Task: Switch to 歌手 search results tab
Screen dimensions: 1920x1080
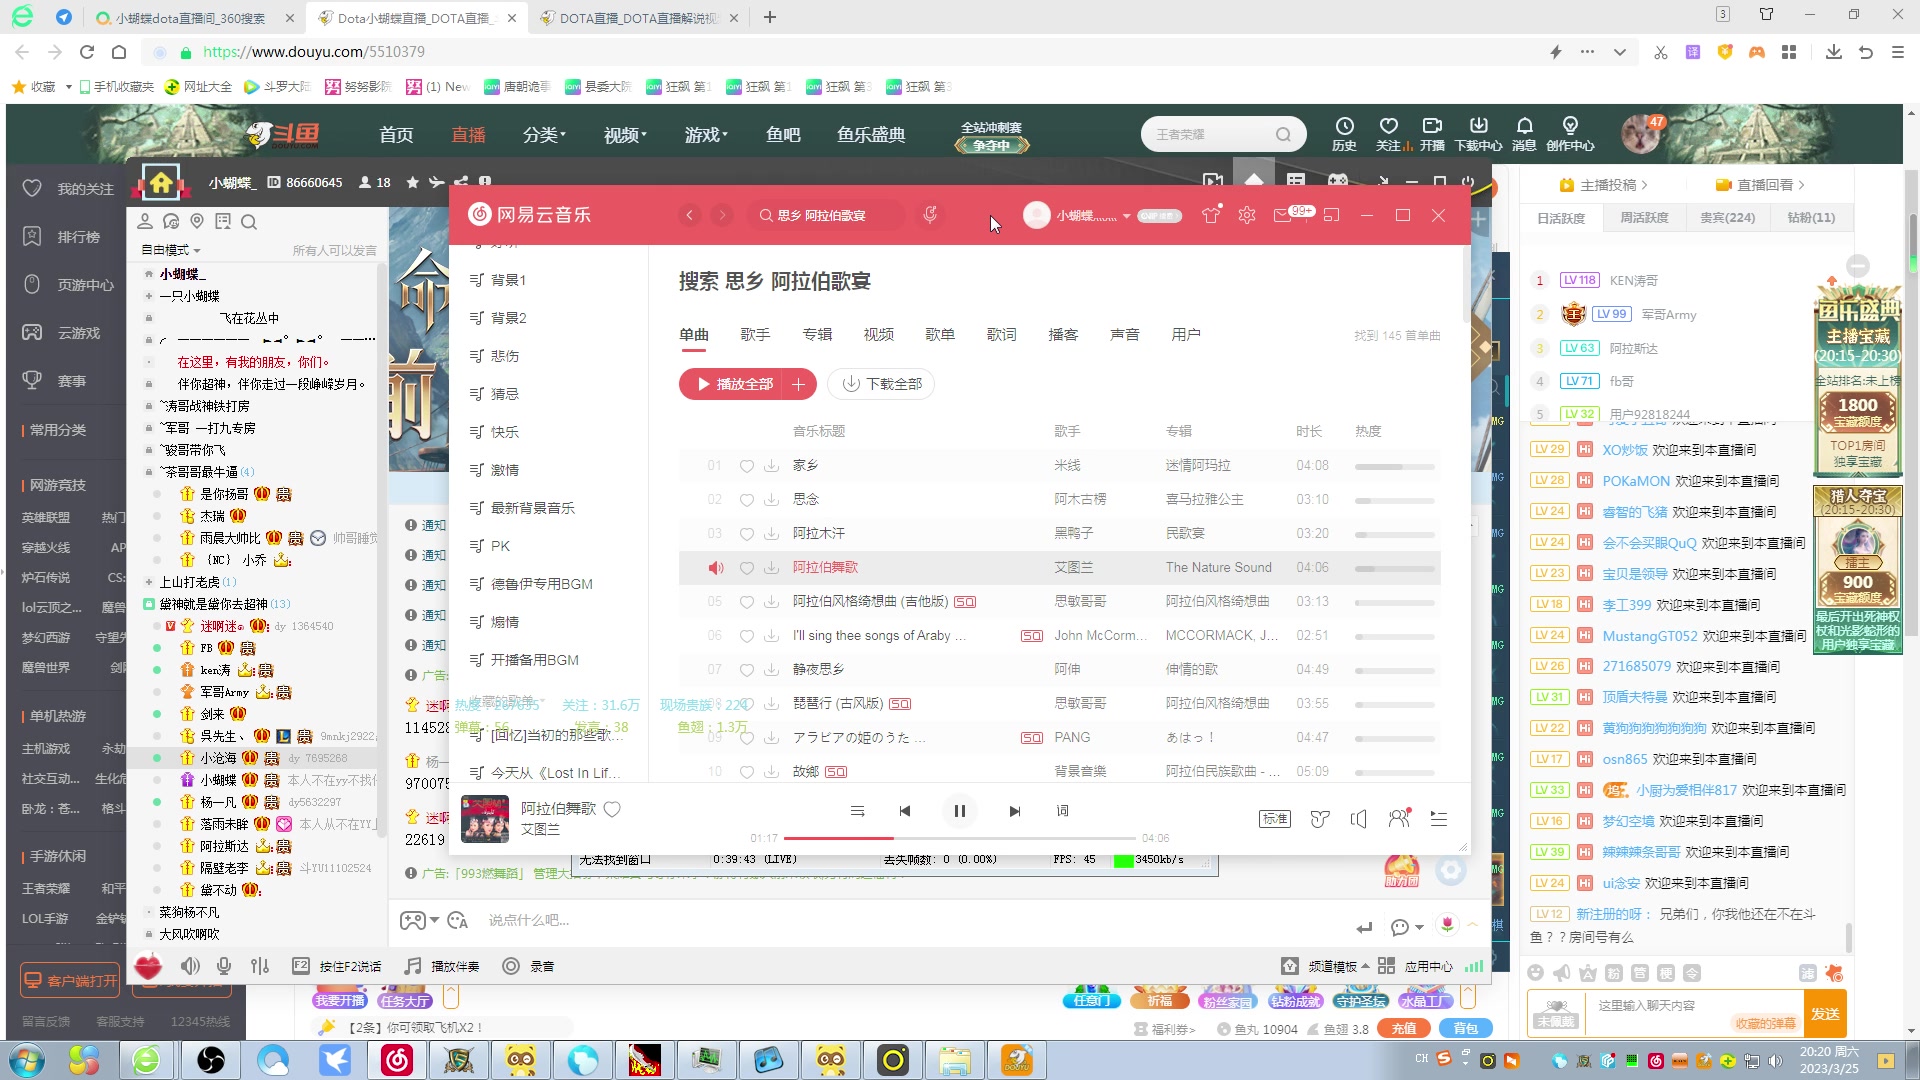Action: (755, 335)
